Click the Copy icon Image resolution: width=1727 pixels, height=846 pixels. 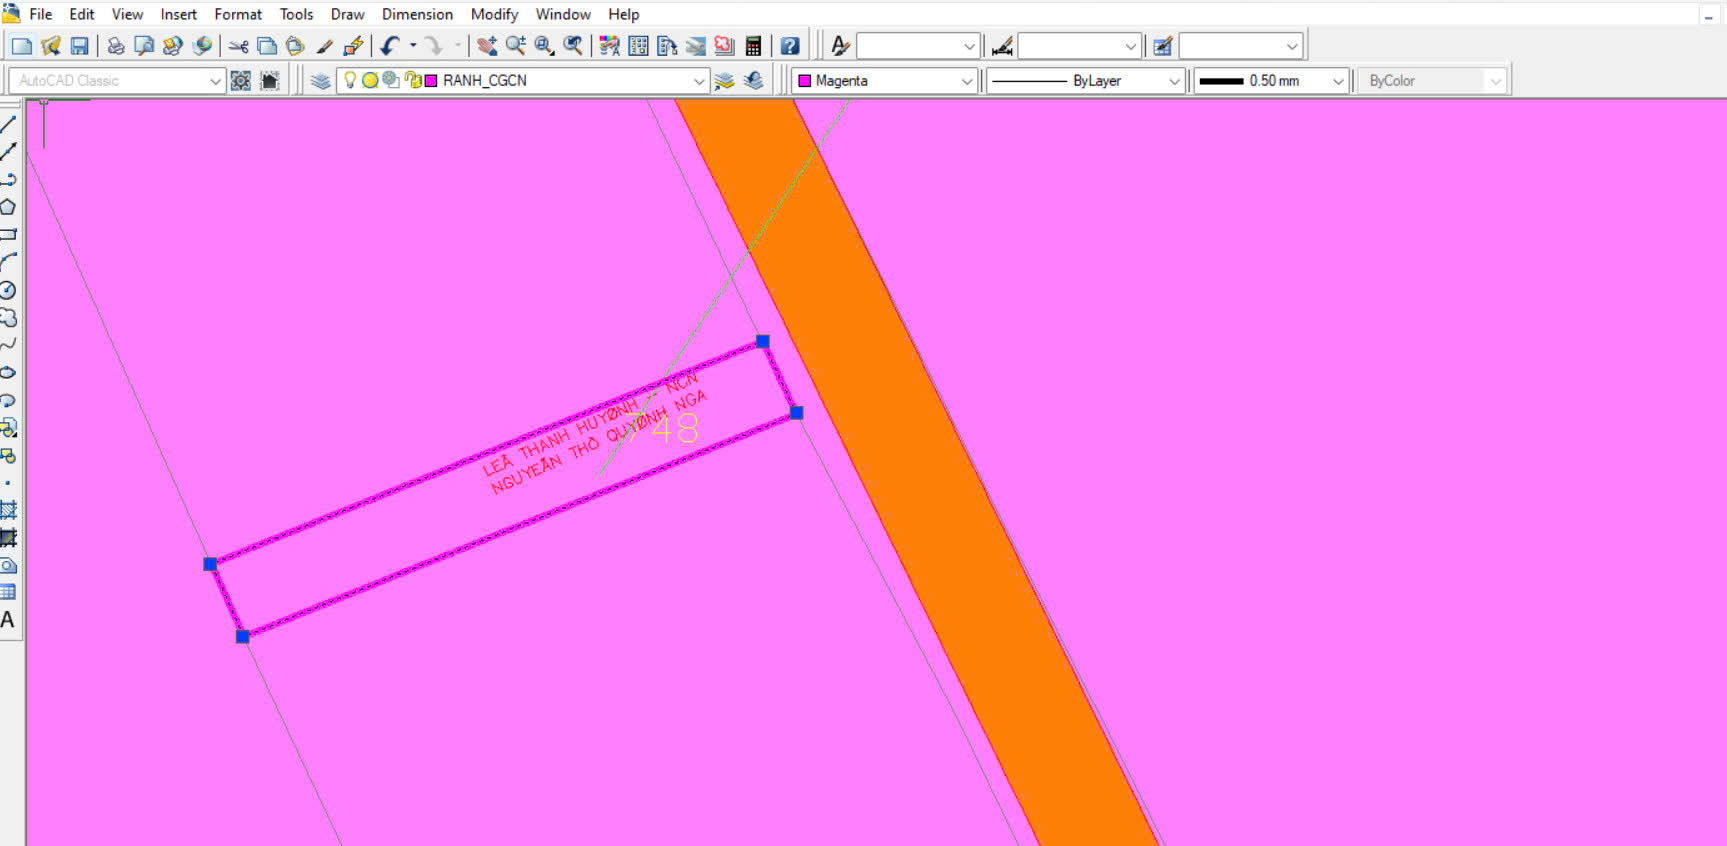click(266, 46)
